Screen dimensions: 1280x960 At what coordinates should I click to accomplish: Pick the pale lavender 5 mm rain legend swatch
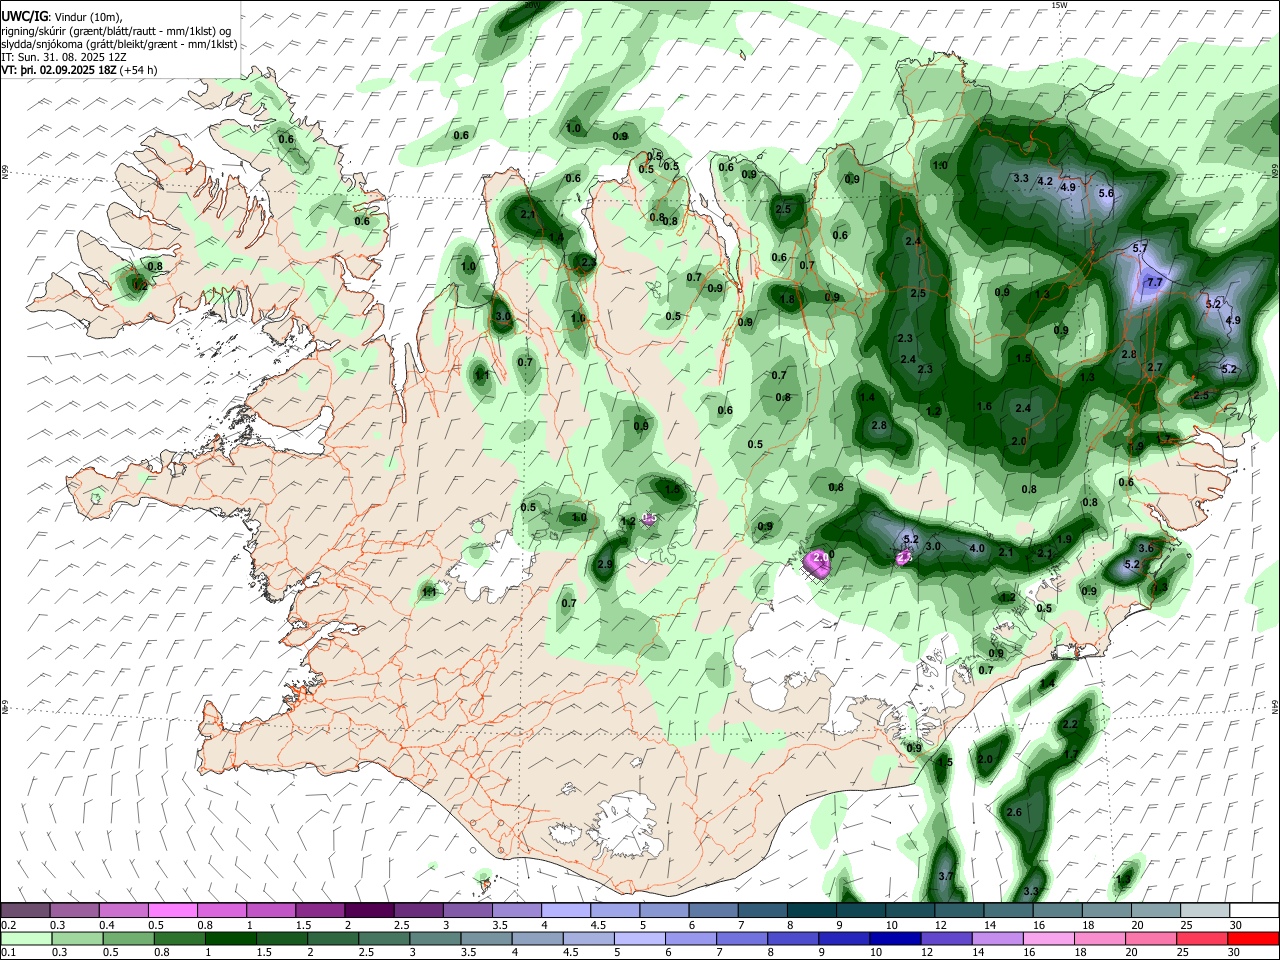coord(638,938)
